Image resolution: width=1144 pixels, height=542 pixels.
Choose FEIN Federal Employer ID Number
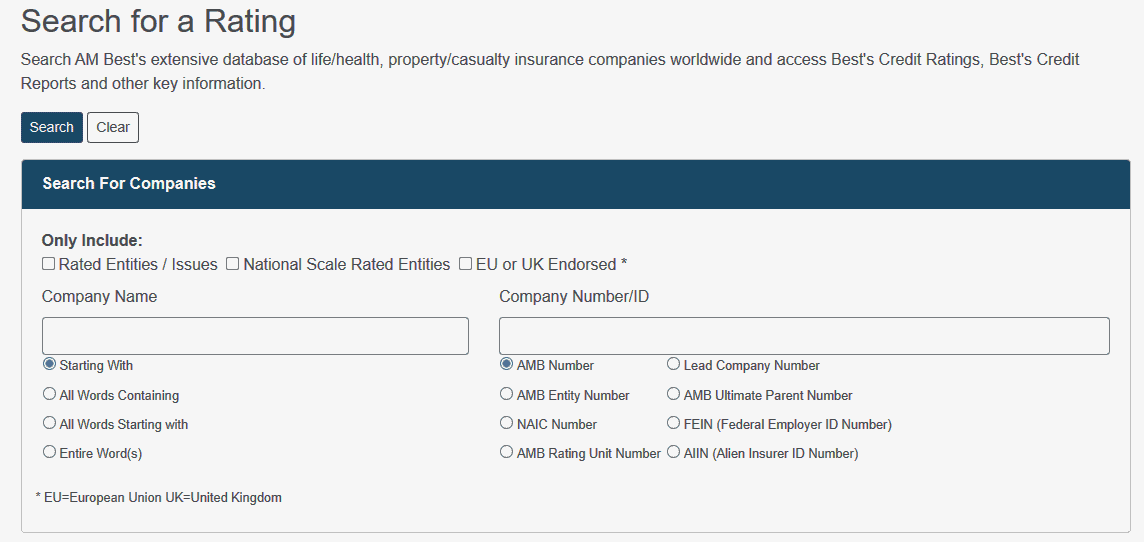pos(674,424)
